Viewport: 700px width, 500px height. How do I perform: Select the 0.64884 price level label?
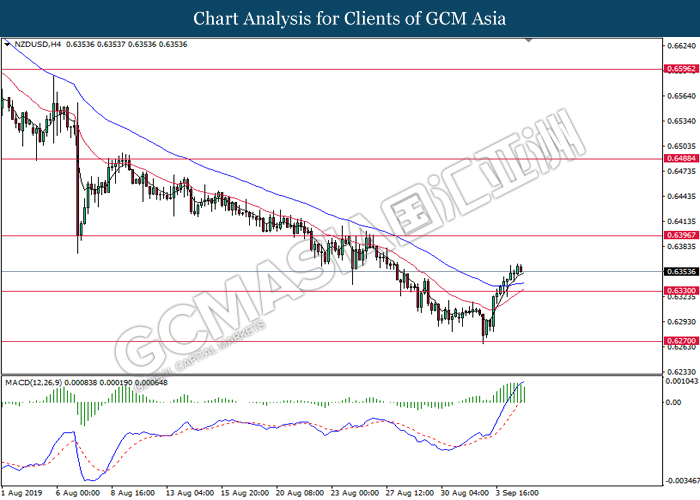pyautogui.click(x=680, y=158)
